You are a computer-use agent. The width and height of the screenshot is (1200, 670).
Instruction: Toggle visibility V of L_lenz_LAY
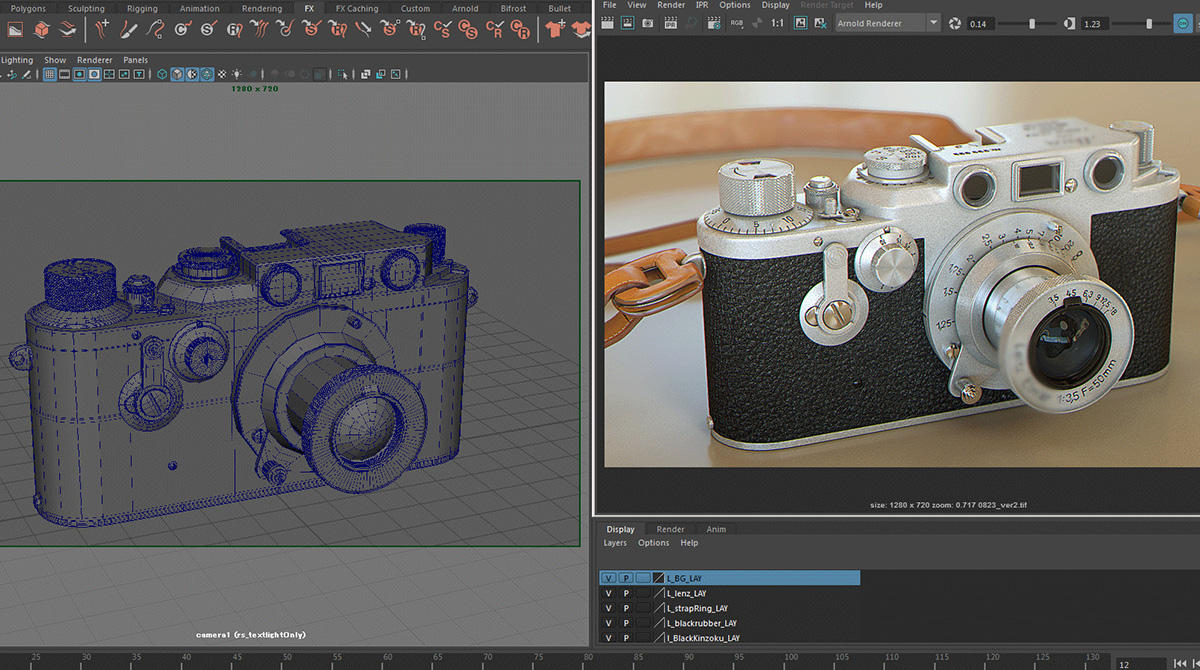[608, 593]
